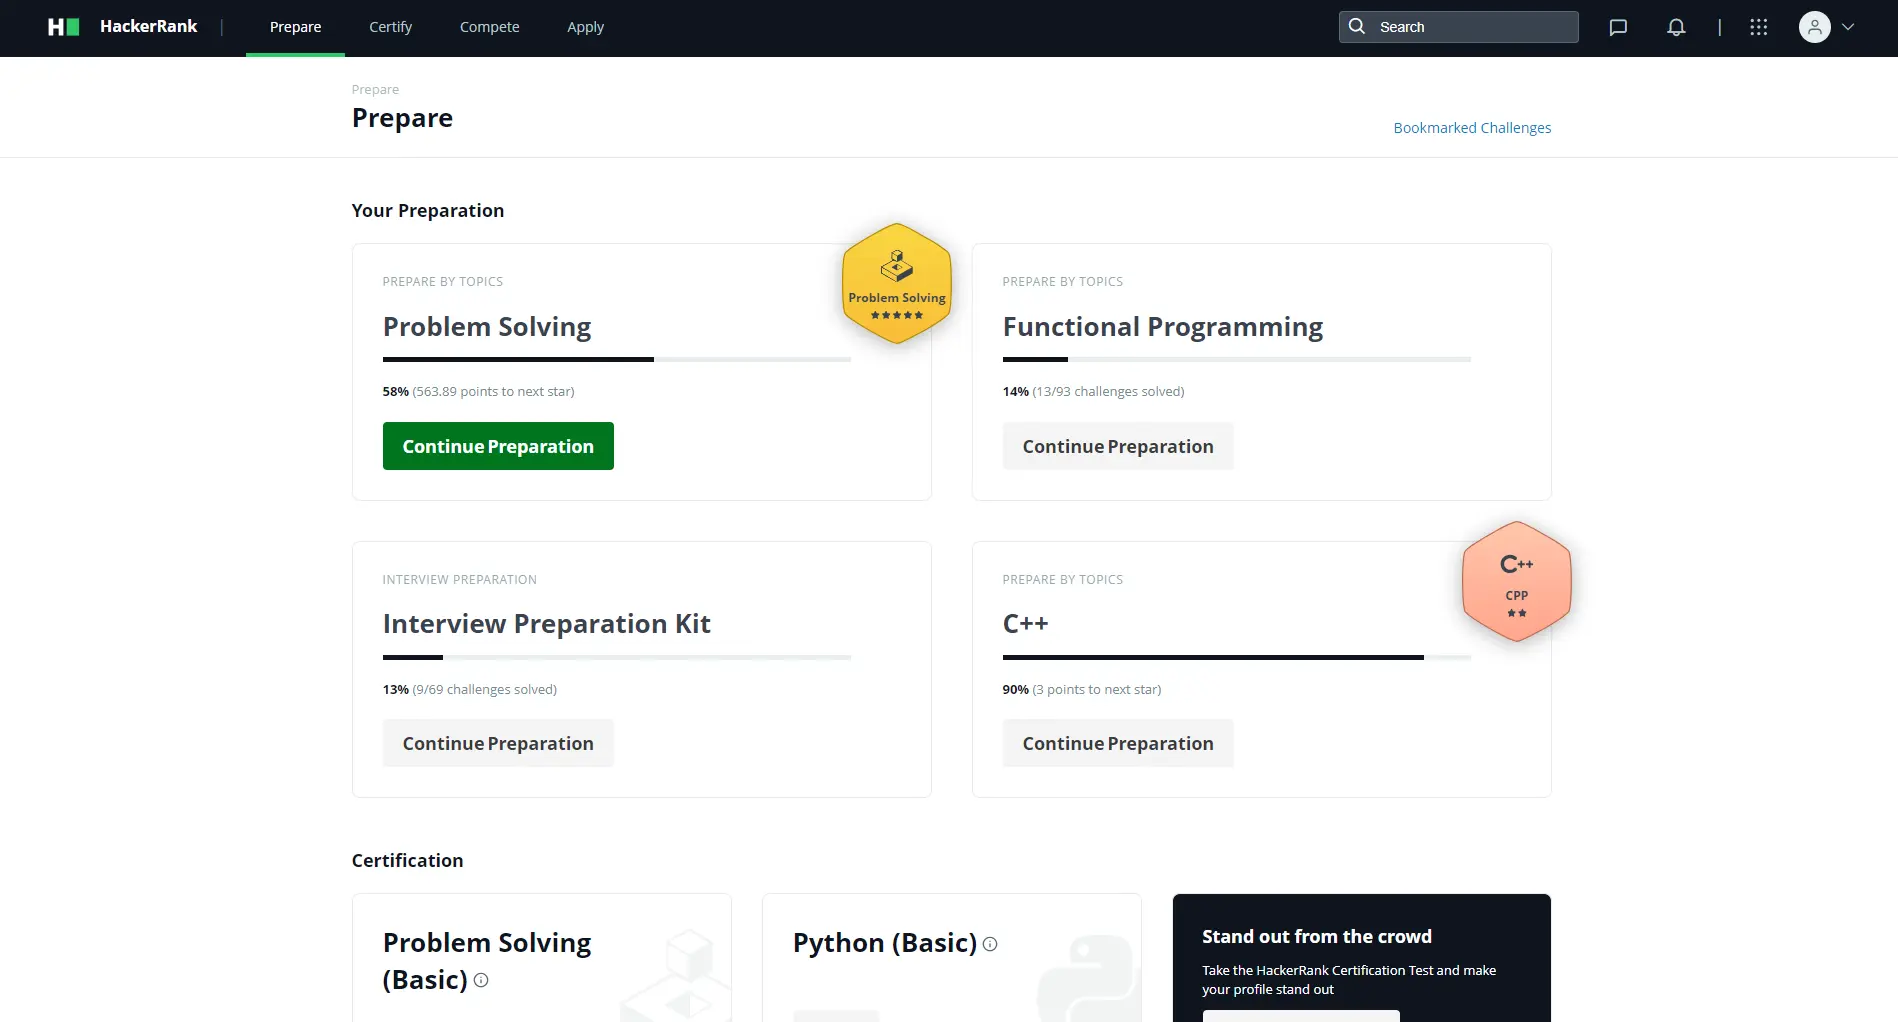Switch to the Prepare tab
This screenshot has width=1898, height=1022.
tap(296, 27)
